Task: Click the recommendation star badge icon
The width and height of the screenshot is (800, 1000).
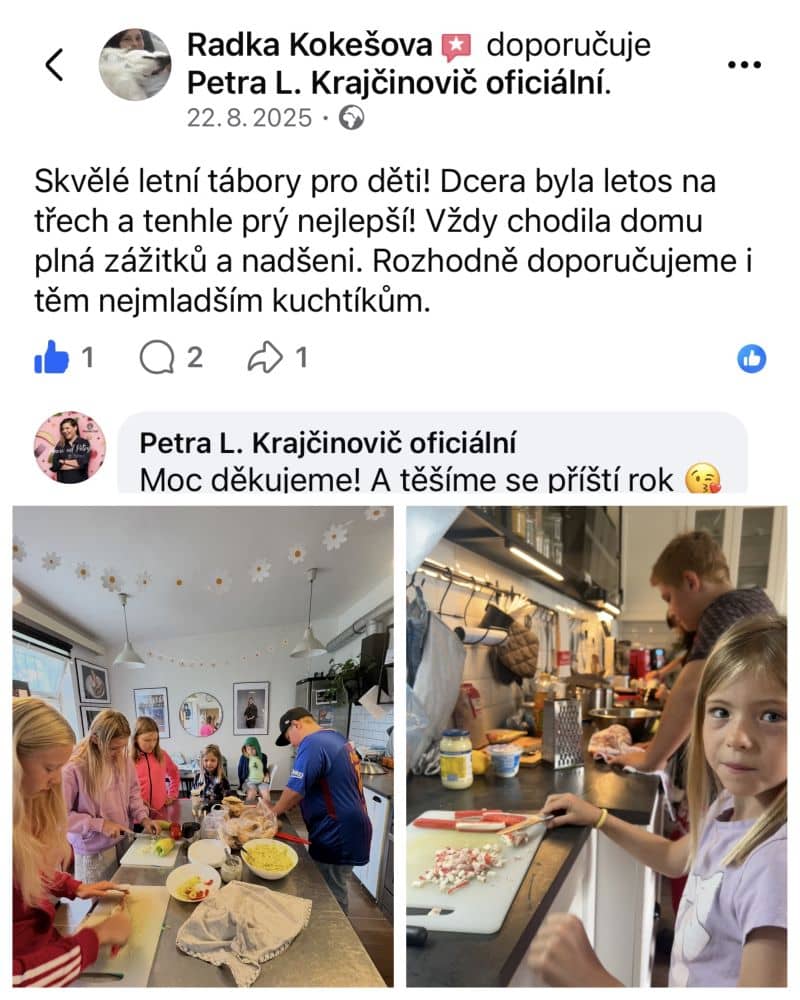Action: tap(457, 47)
